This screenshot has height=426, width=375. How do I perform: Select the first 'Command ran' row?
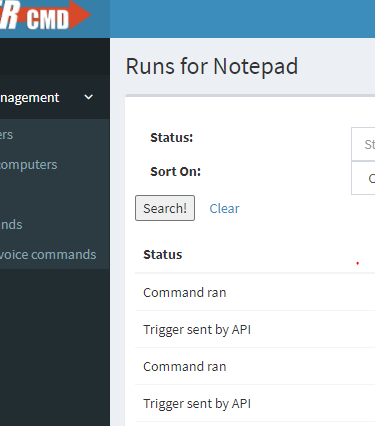click(x=255, y=292)
